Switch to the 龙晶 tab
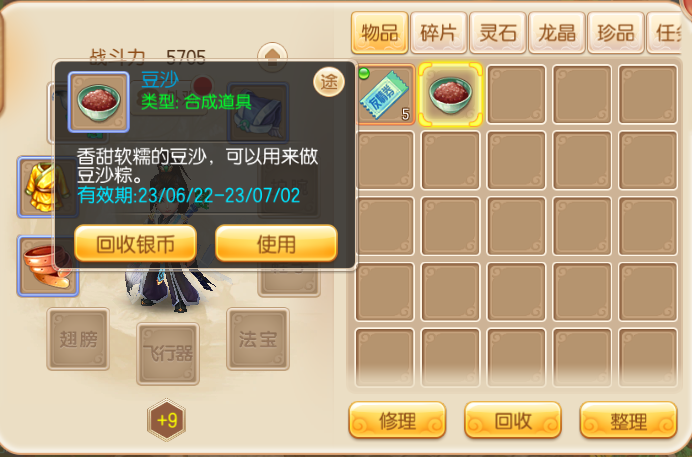692x457 pixels. pyautogui.click(x=557, y=33)
